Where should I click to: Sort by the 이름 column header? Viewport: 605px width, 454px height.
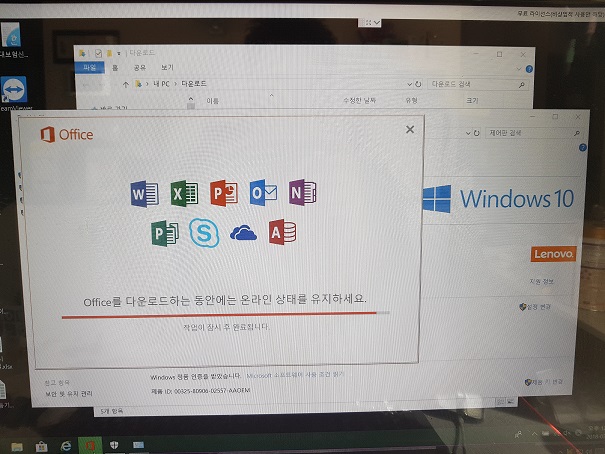[213, 101]
